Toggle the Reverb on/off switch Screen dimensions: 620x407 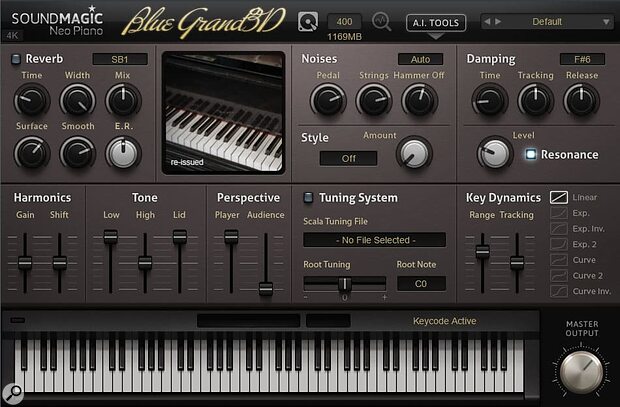(16, 59)
